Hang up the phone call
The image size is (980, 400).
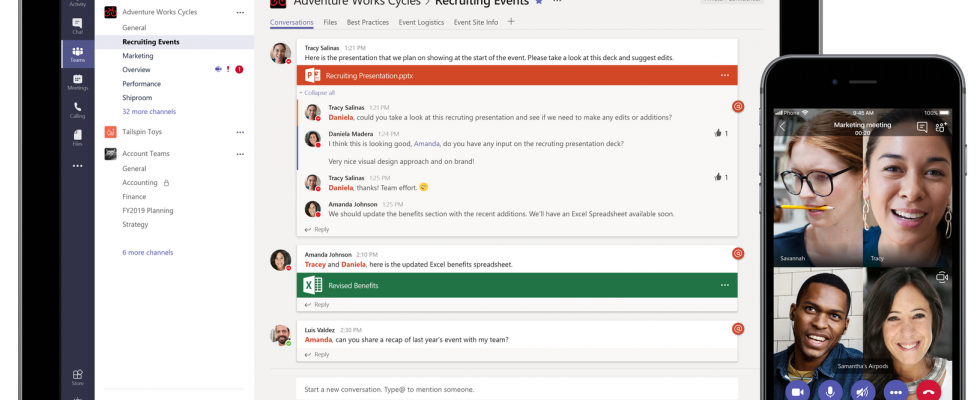(929, 391)
